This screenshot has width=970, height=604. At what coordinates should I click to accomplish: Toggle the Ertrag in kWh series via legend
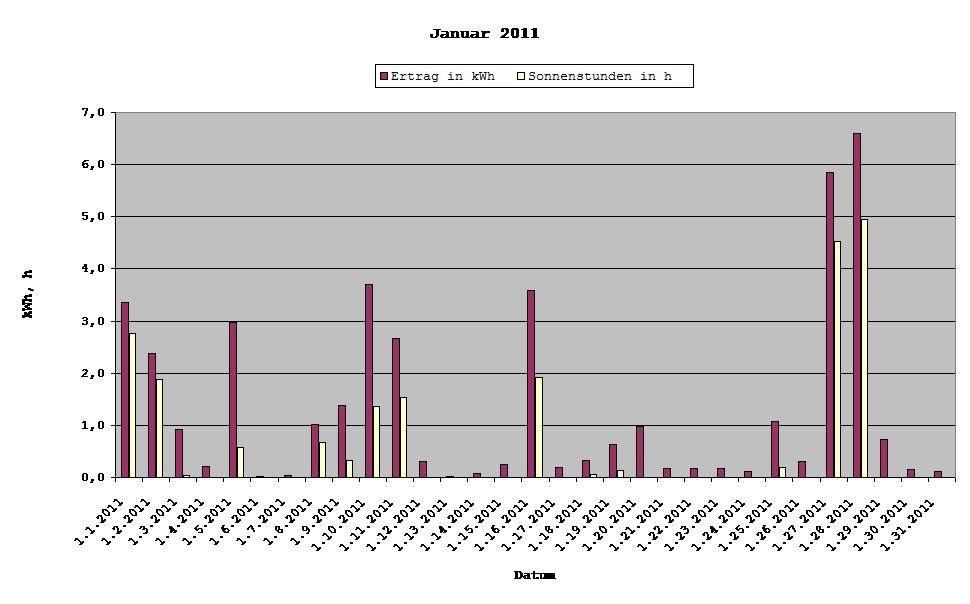(443, 75)
